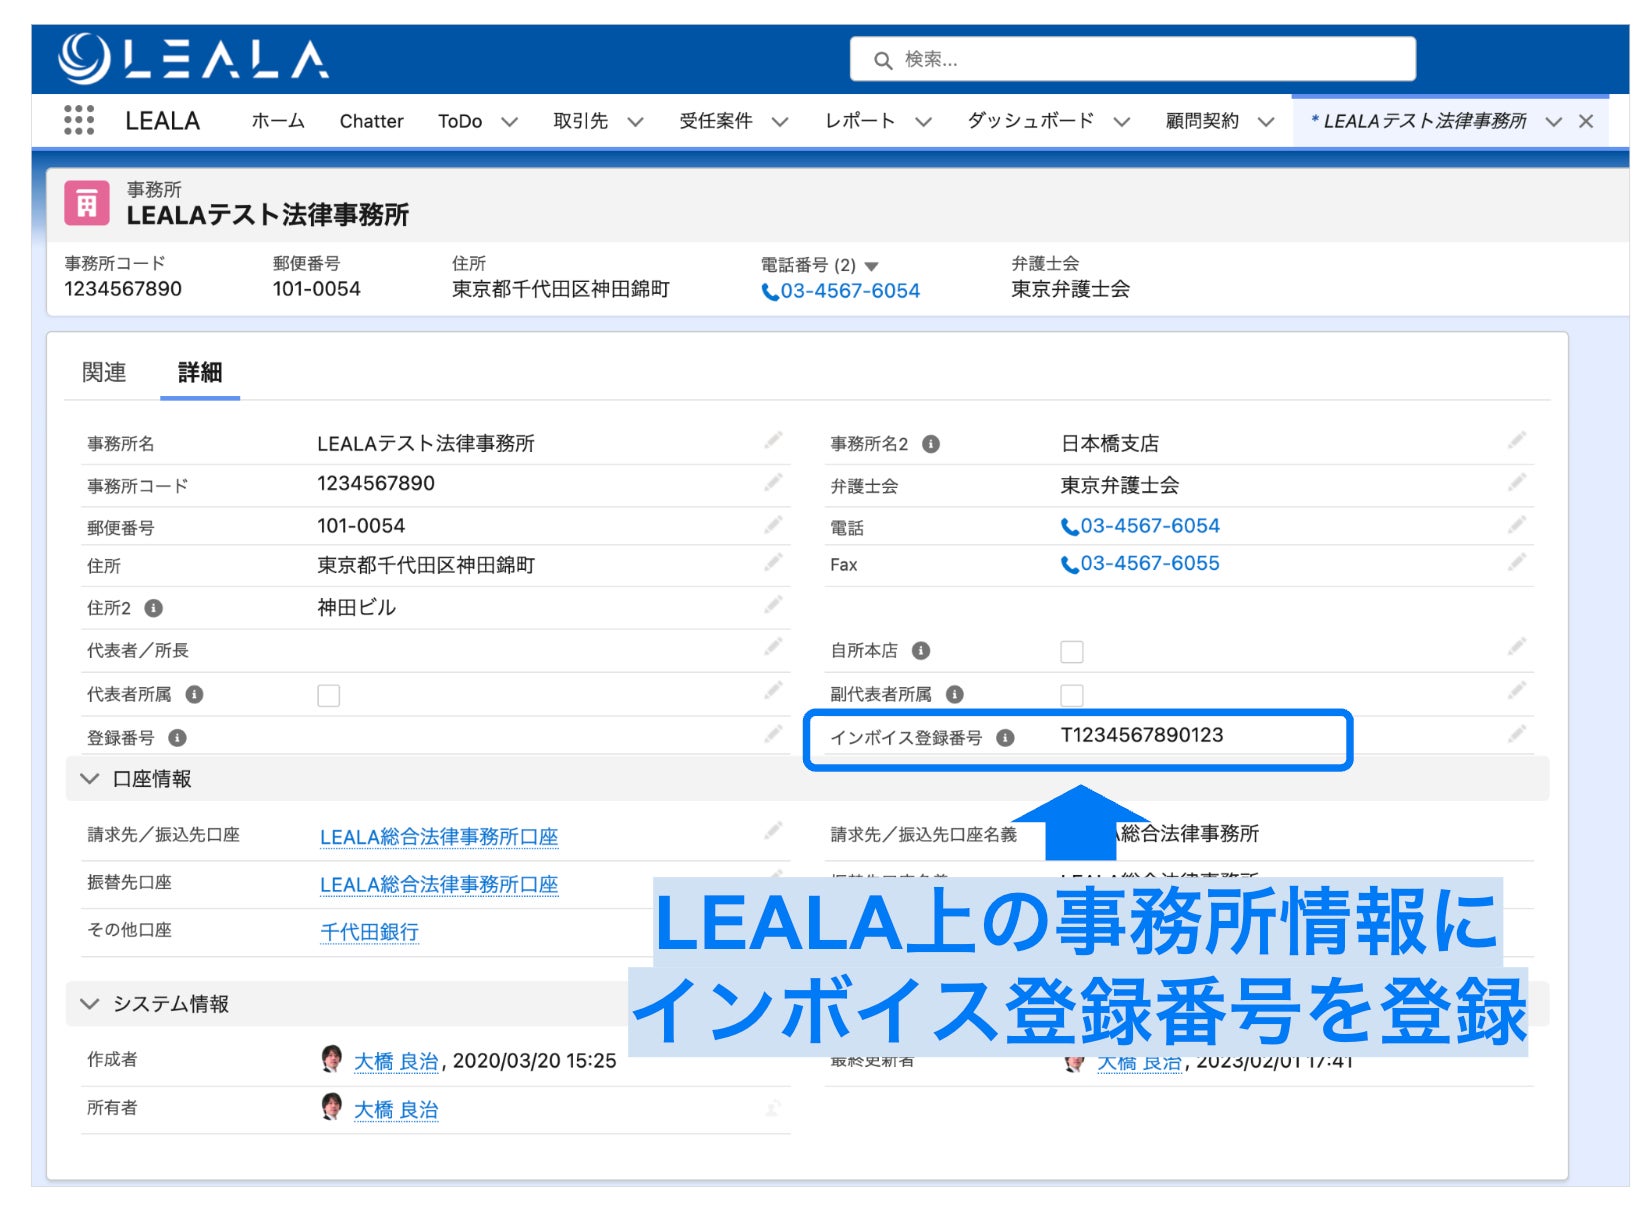The height and width of the screenshot is (1228, 1652).
Task: Open dropdown on LEALAテスト法律事務所 tab
Action: [1553, 122]
